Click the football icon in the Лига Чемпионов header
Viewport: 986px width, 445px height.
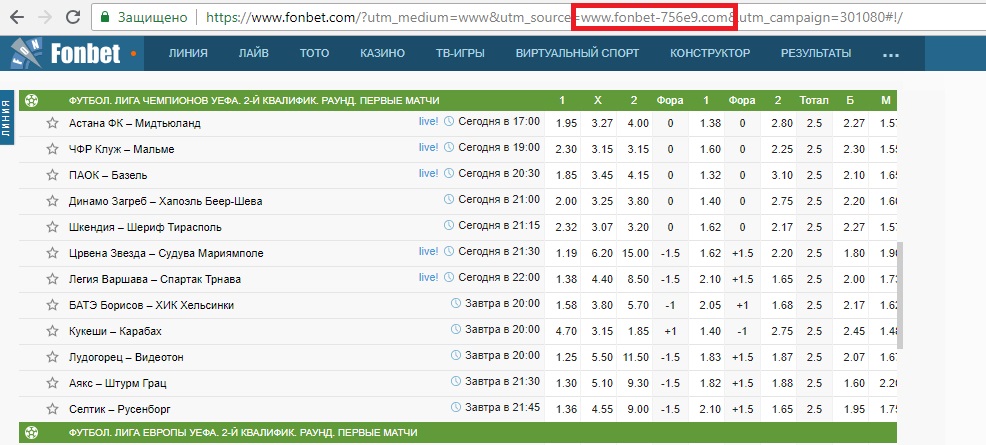pyautogui.click(x=31, y=101)
